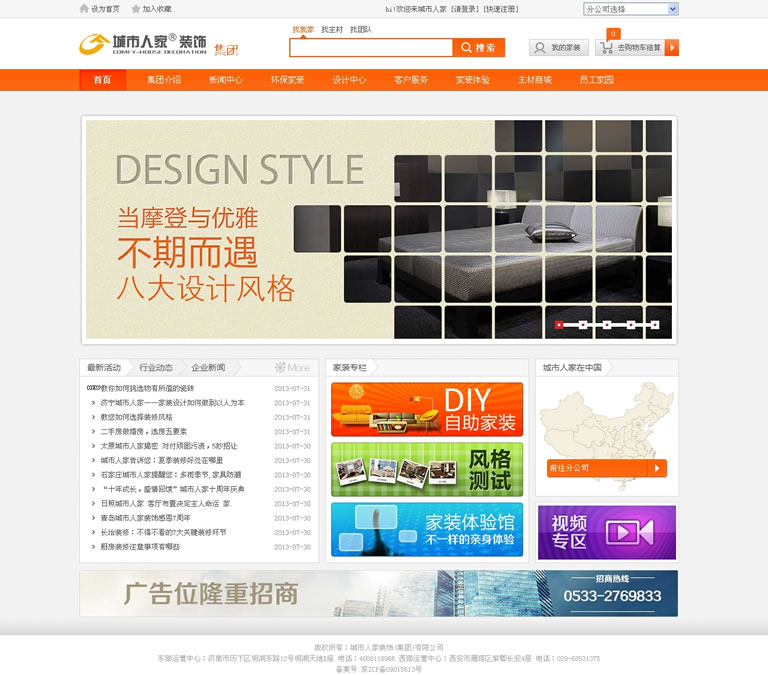Screen dimensions: 768x675
Task: Click the arrow on 前往分公司 button
Action: click(x=657, y=467)
